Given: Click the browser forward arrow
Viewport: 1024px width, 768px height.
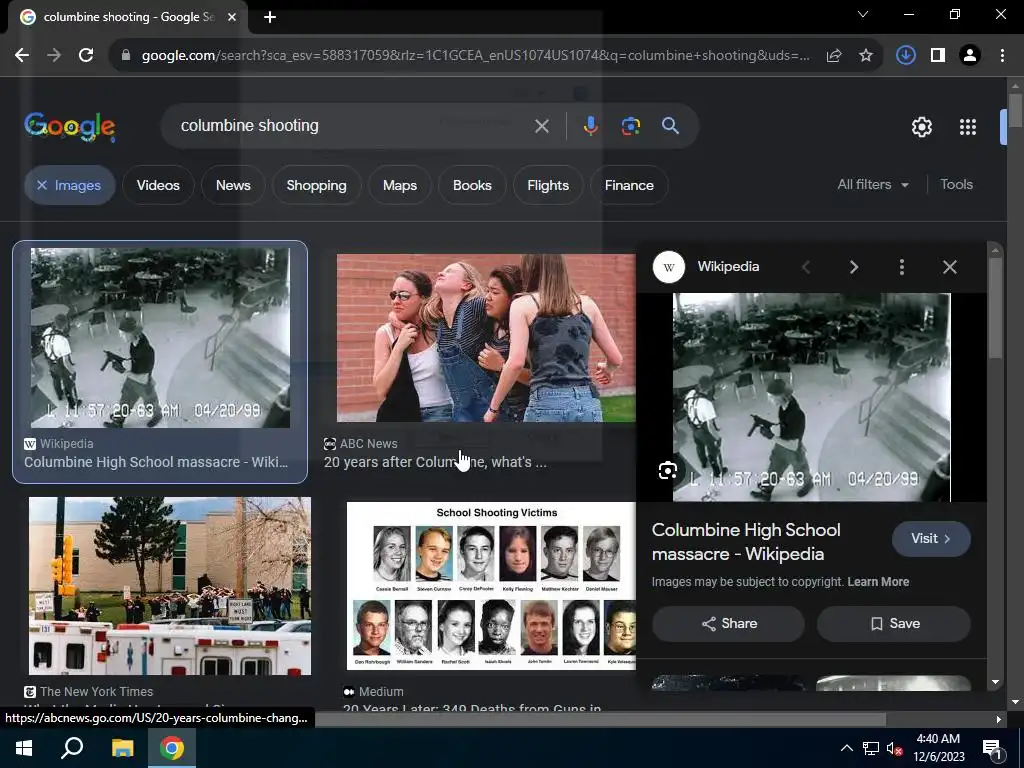Looking at the screenshot, I should coord(54,56).
